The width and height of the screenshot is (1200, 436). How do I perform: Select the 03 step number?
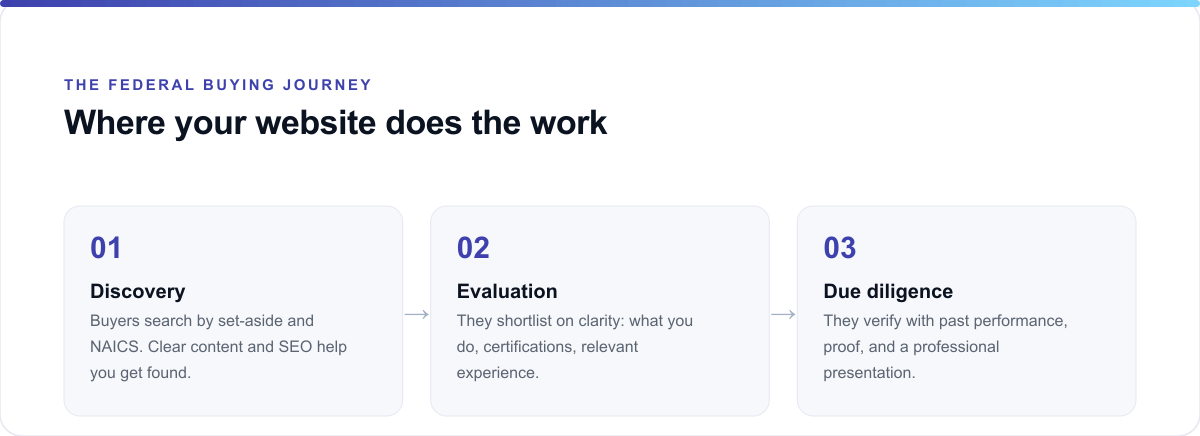point(840,248)
